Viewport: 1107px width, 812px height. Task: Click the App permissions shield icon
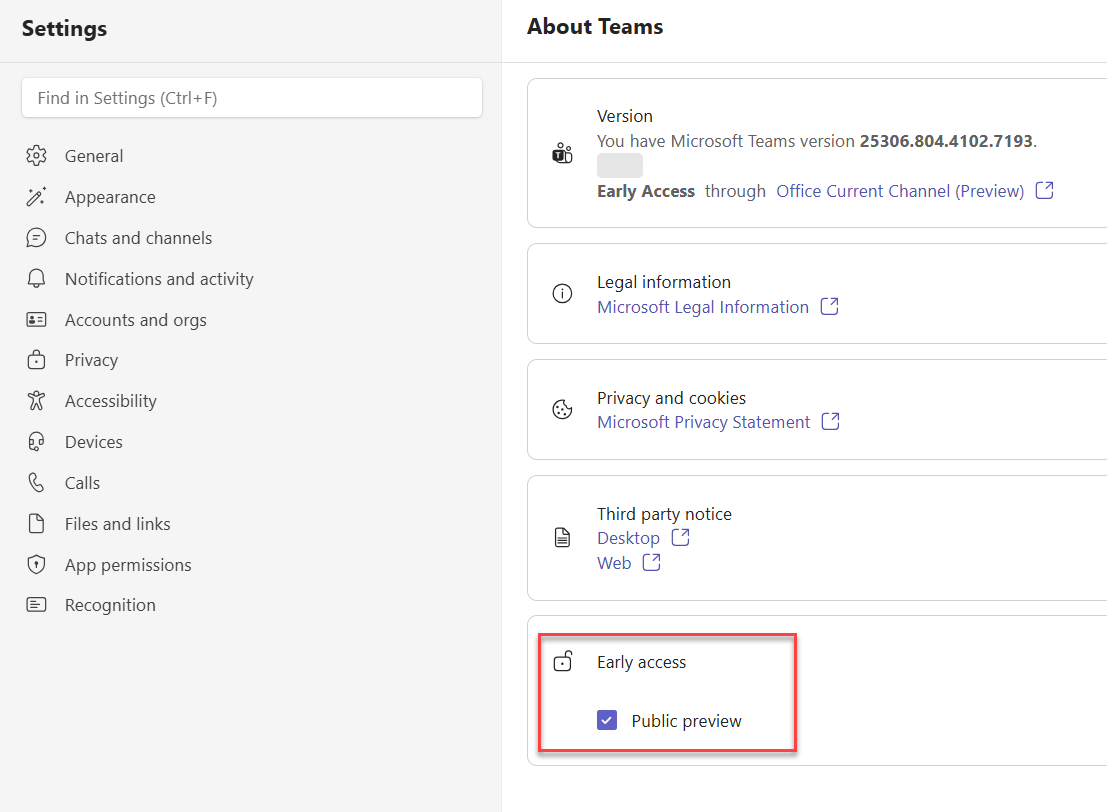pos(36,565)
